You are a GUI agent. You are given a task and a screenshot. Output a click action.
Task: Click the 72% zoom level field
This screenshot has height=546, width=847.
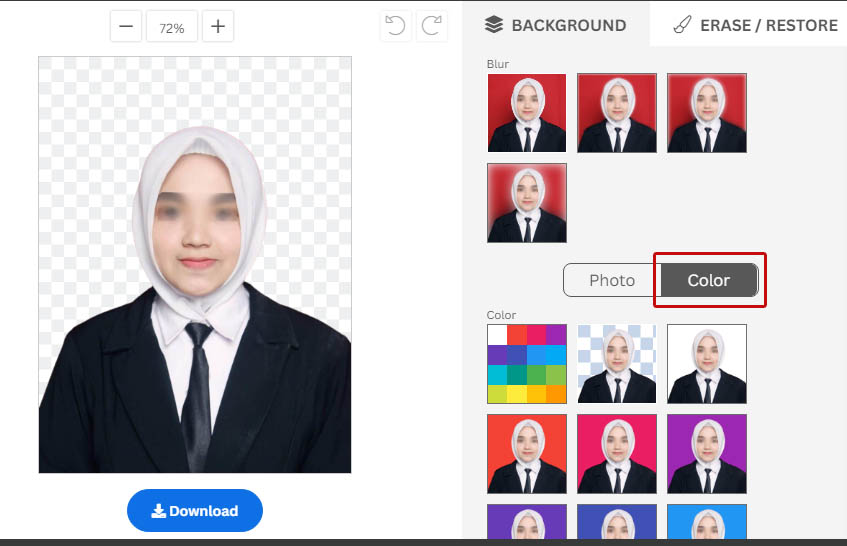click(x=172, y=26)
